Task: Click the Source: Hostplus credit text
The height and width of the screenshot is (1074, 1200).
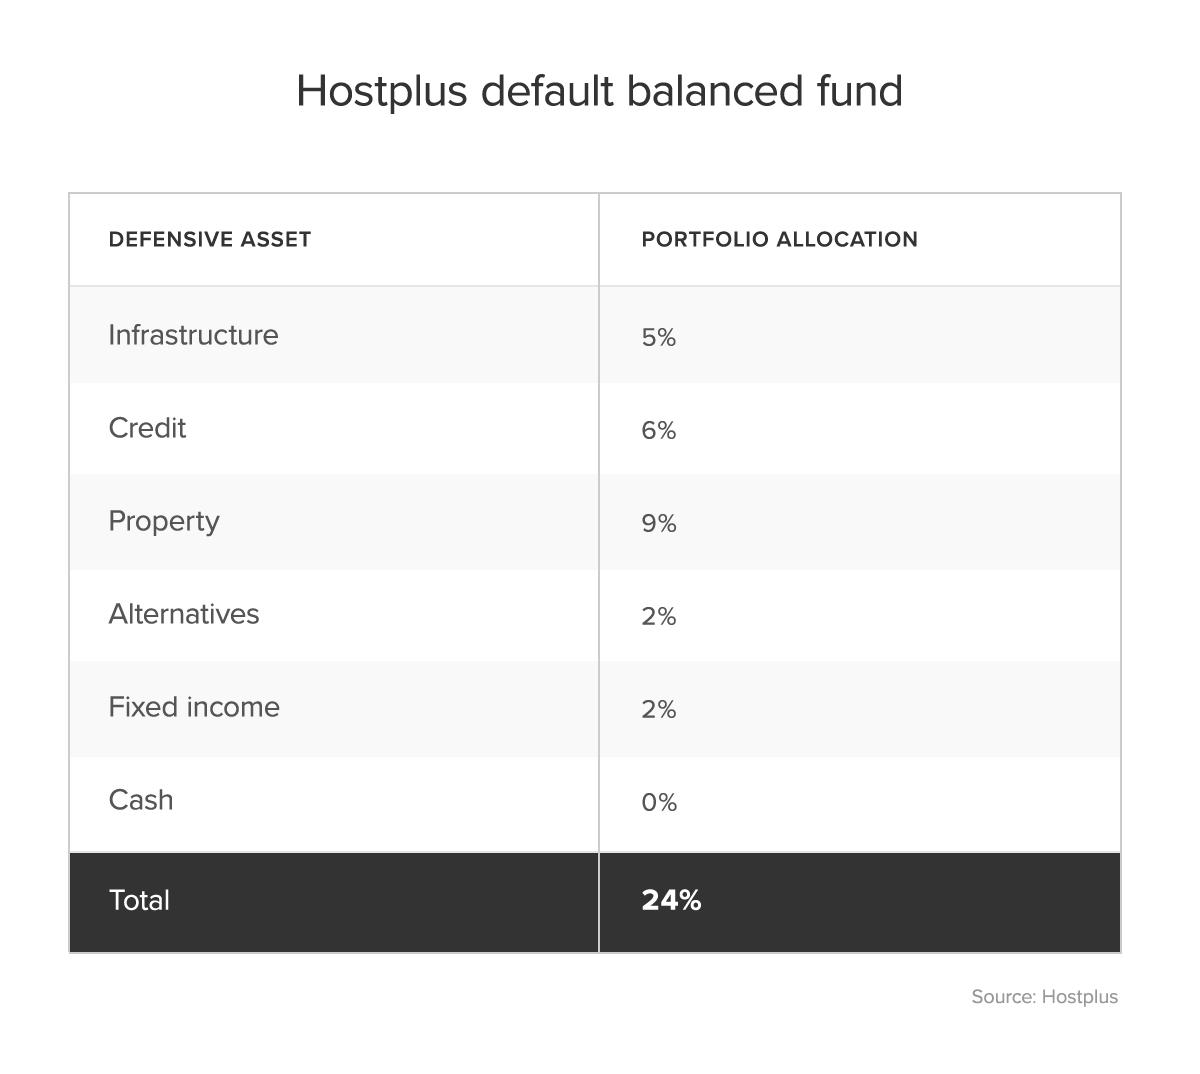Action: [1044, 997]
